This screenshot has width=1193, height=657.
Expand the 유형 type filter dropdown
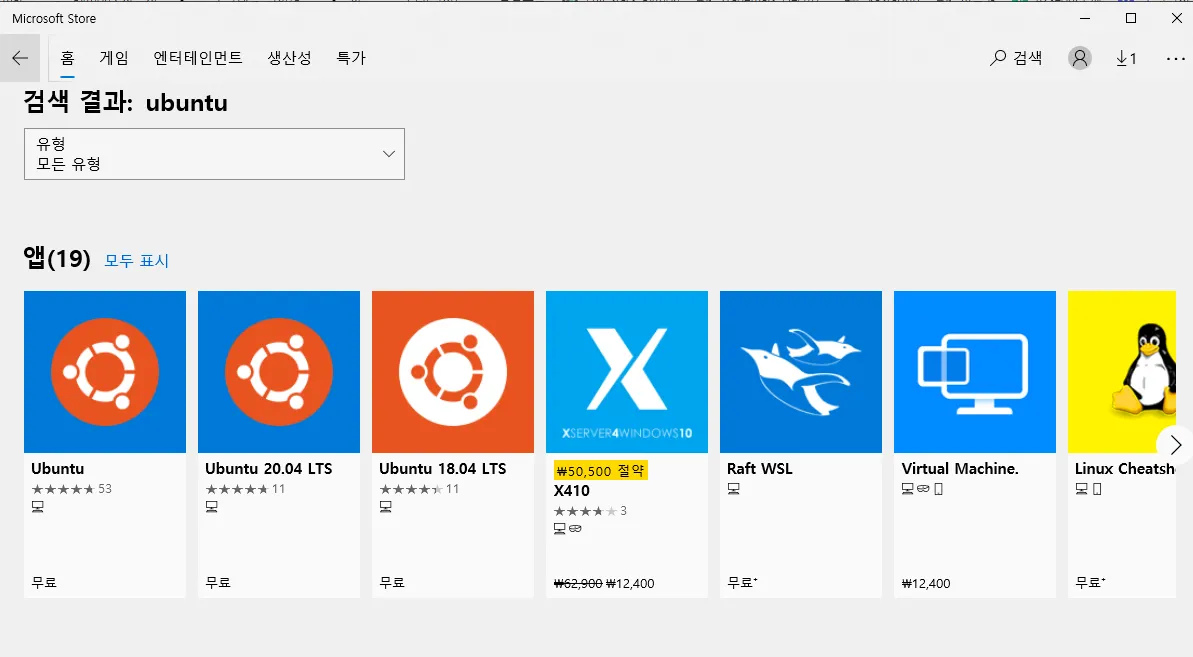(215, 154)
